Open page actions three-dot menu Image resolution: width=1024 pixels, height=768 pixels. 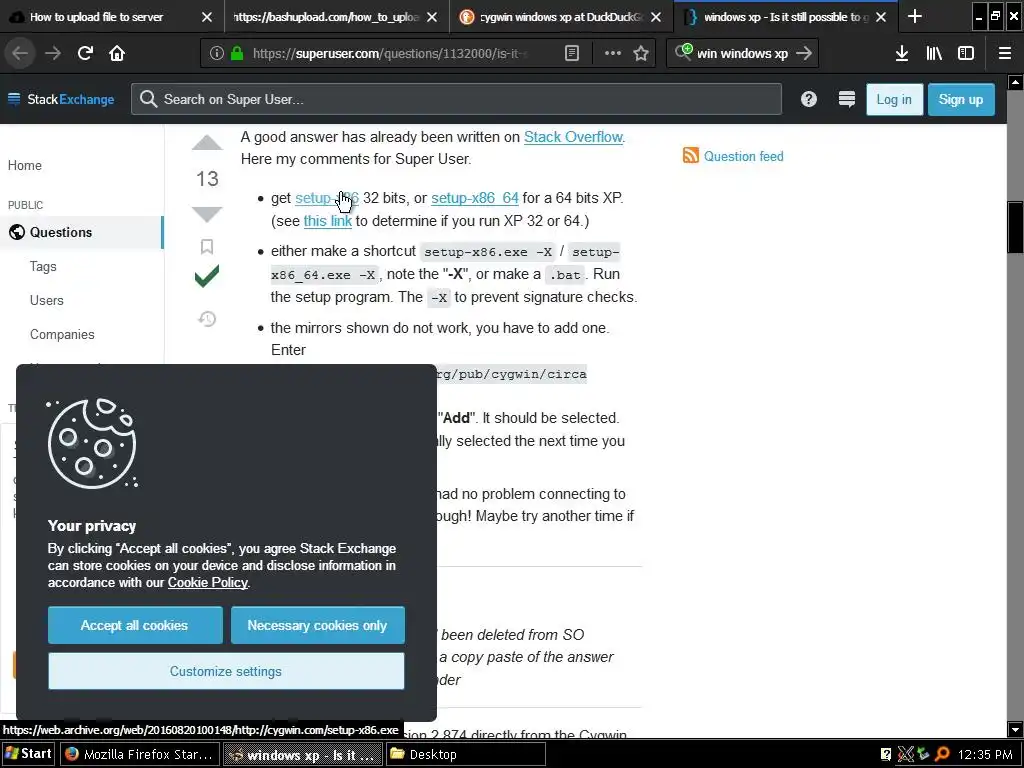(613, 54)
